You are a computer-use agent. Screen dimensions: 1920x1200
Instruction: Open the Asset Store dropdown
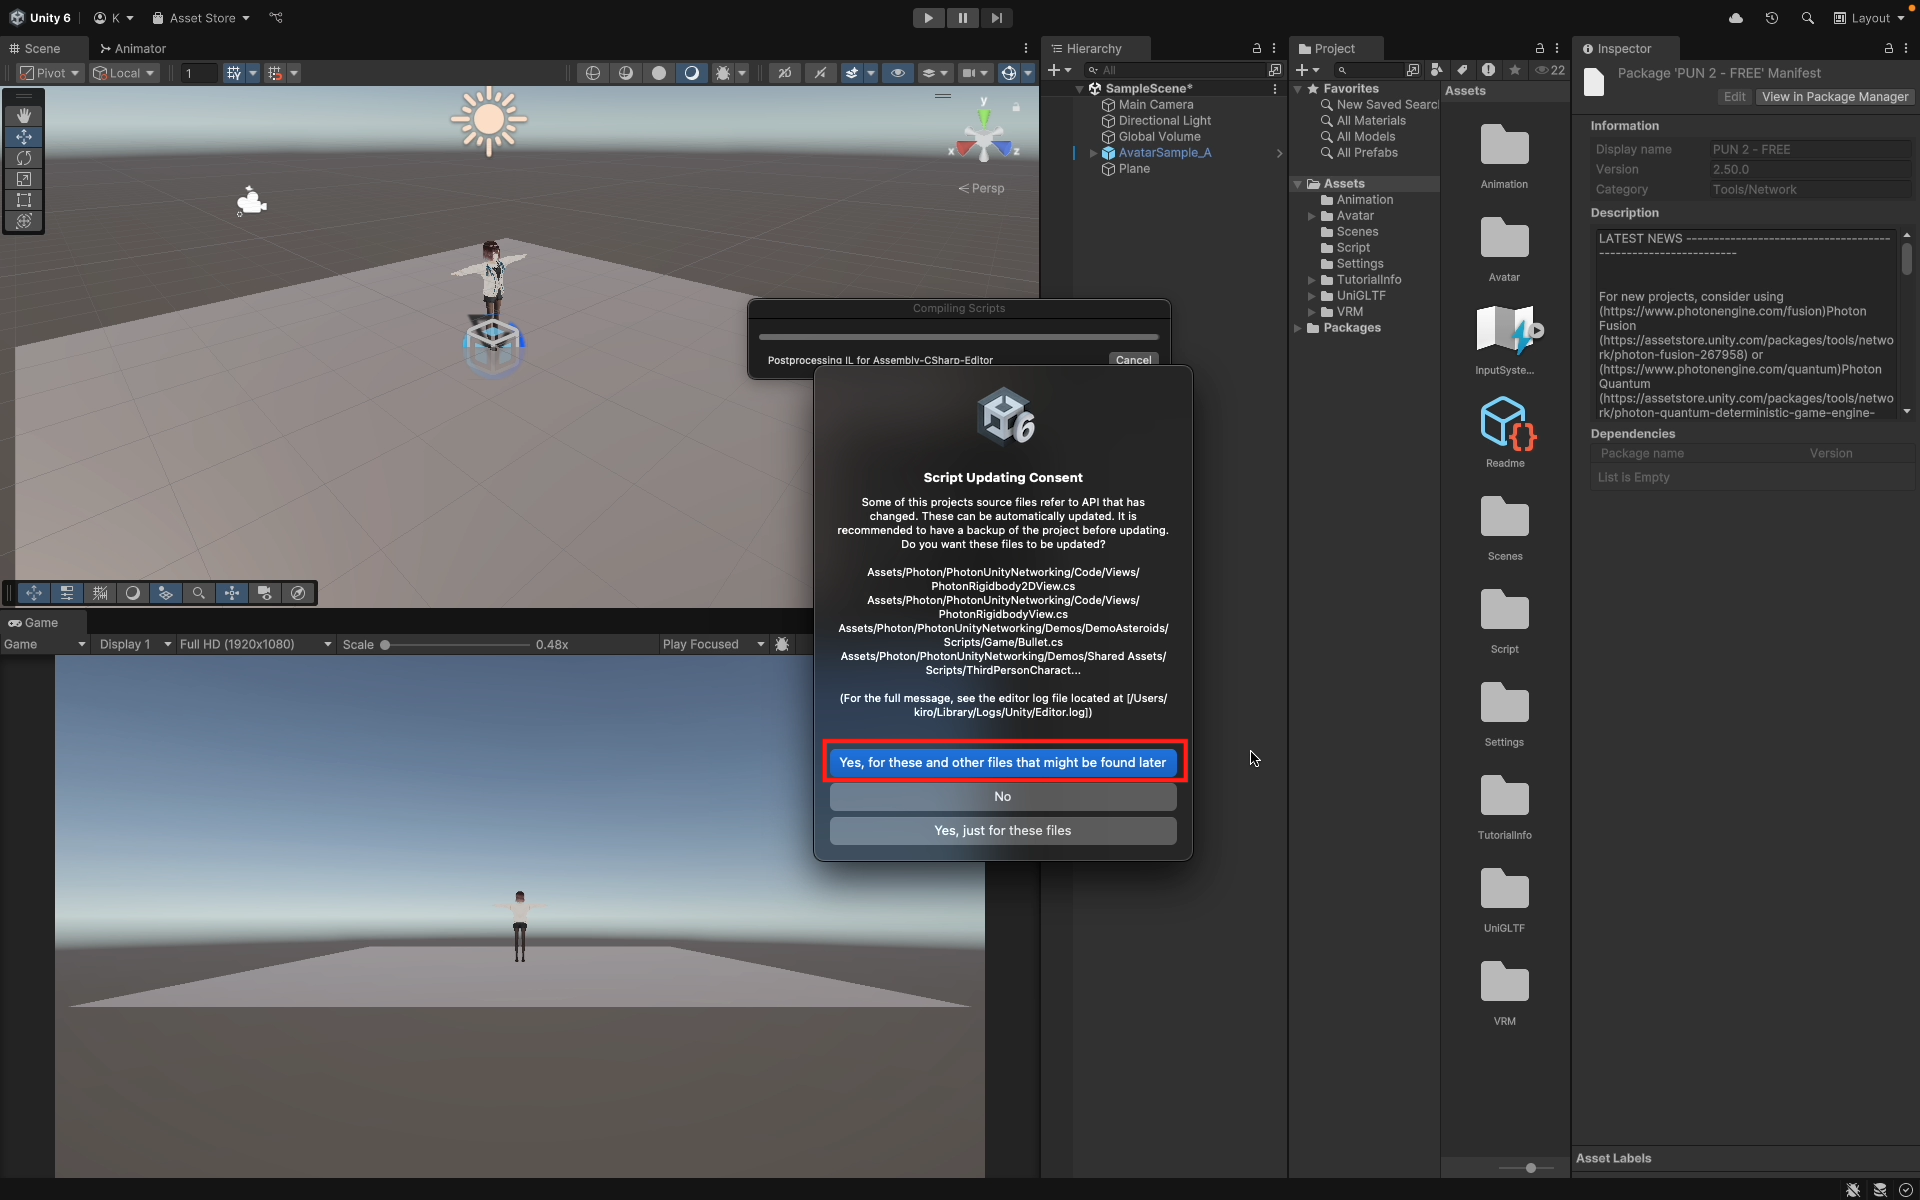tap(200, 18)
